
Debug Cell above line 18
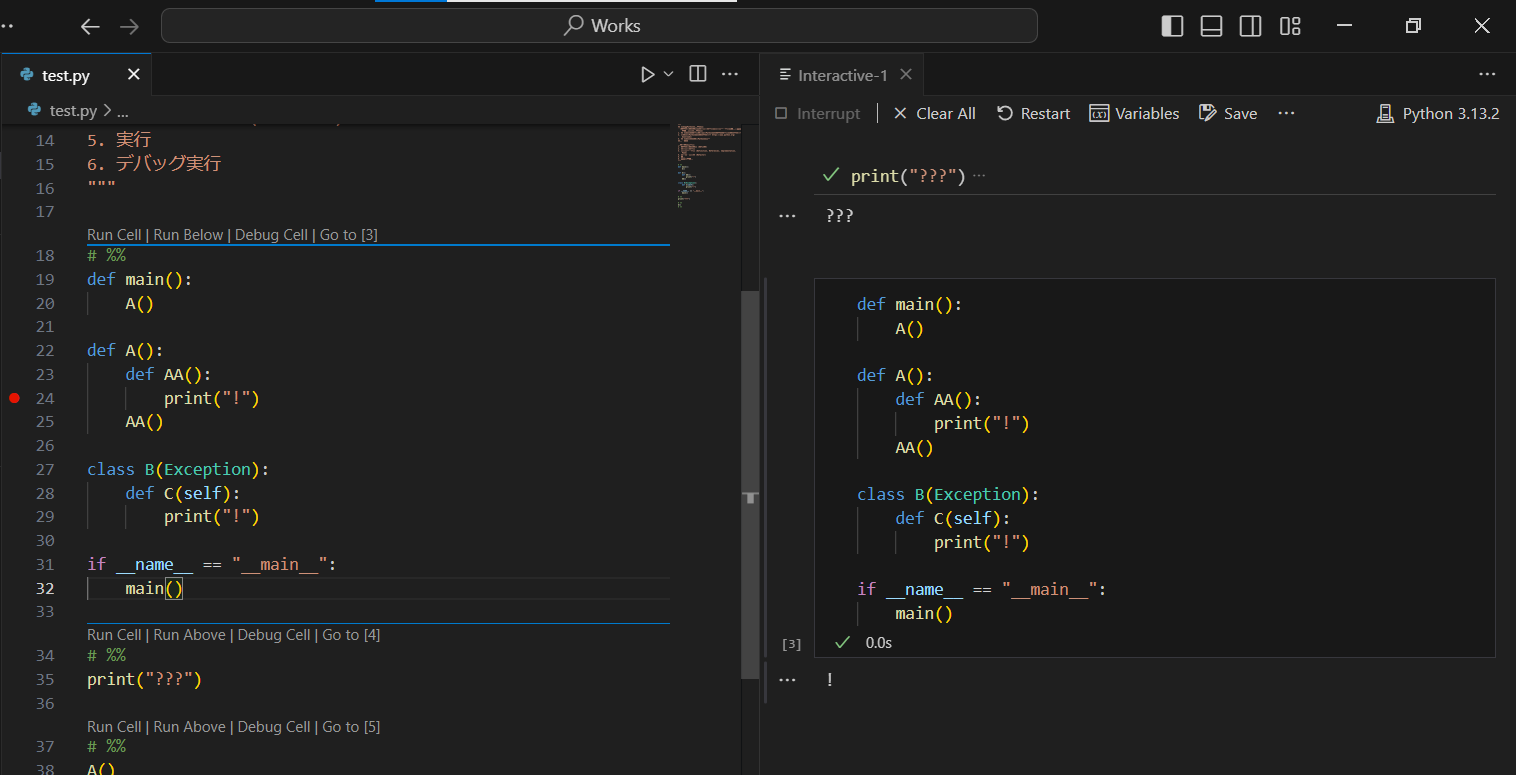[271, 235]
